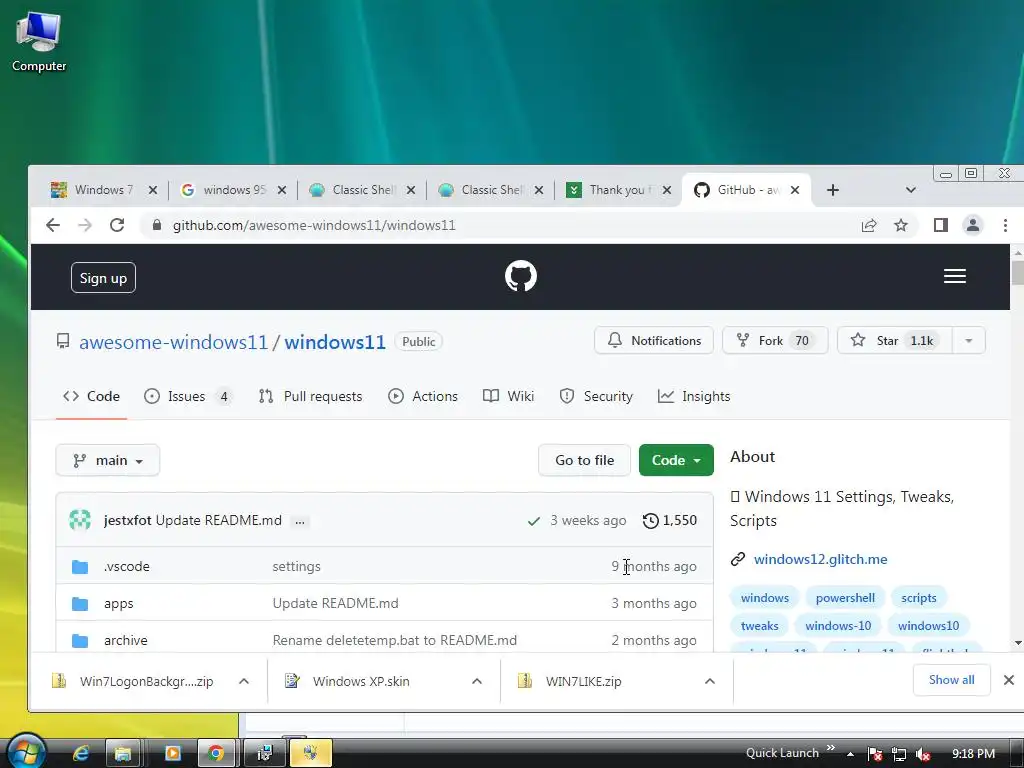Share this page via share icon

(x=869, y=225)
